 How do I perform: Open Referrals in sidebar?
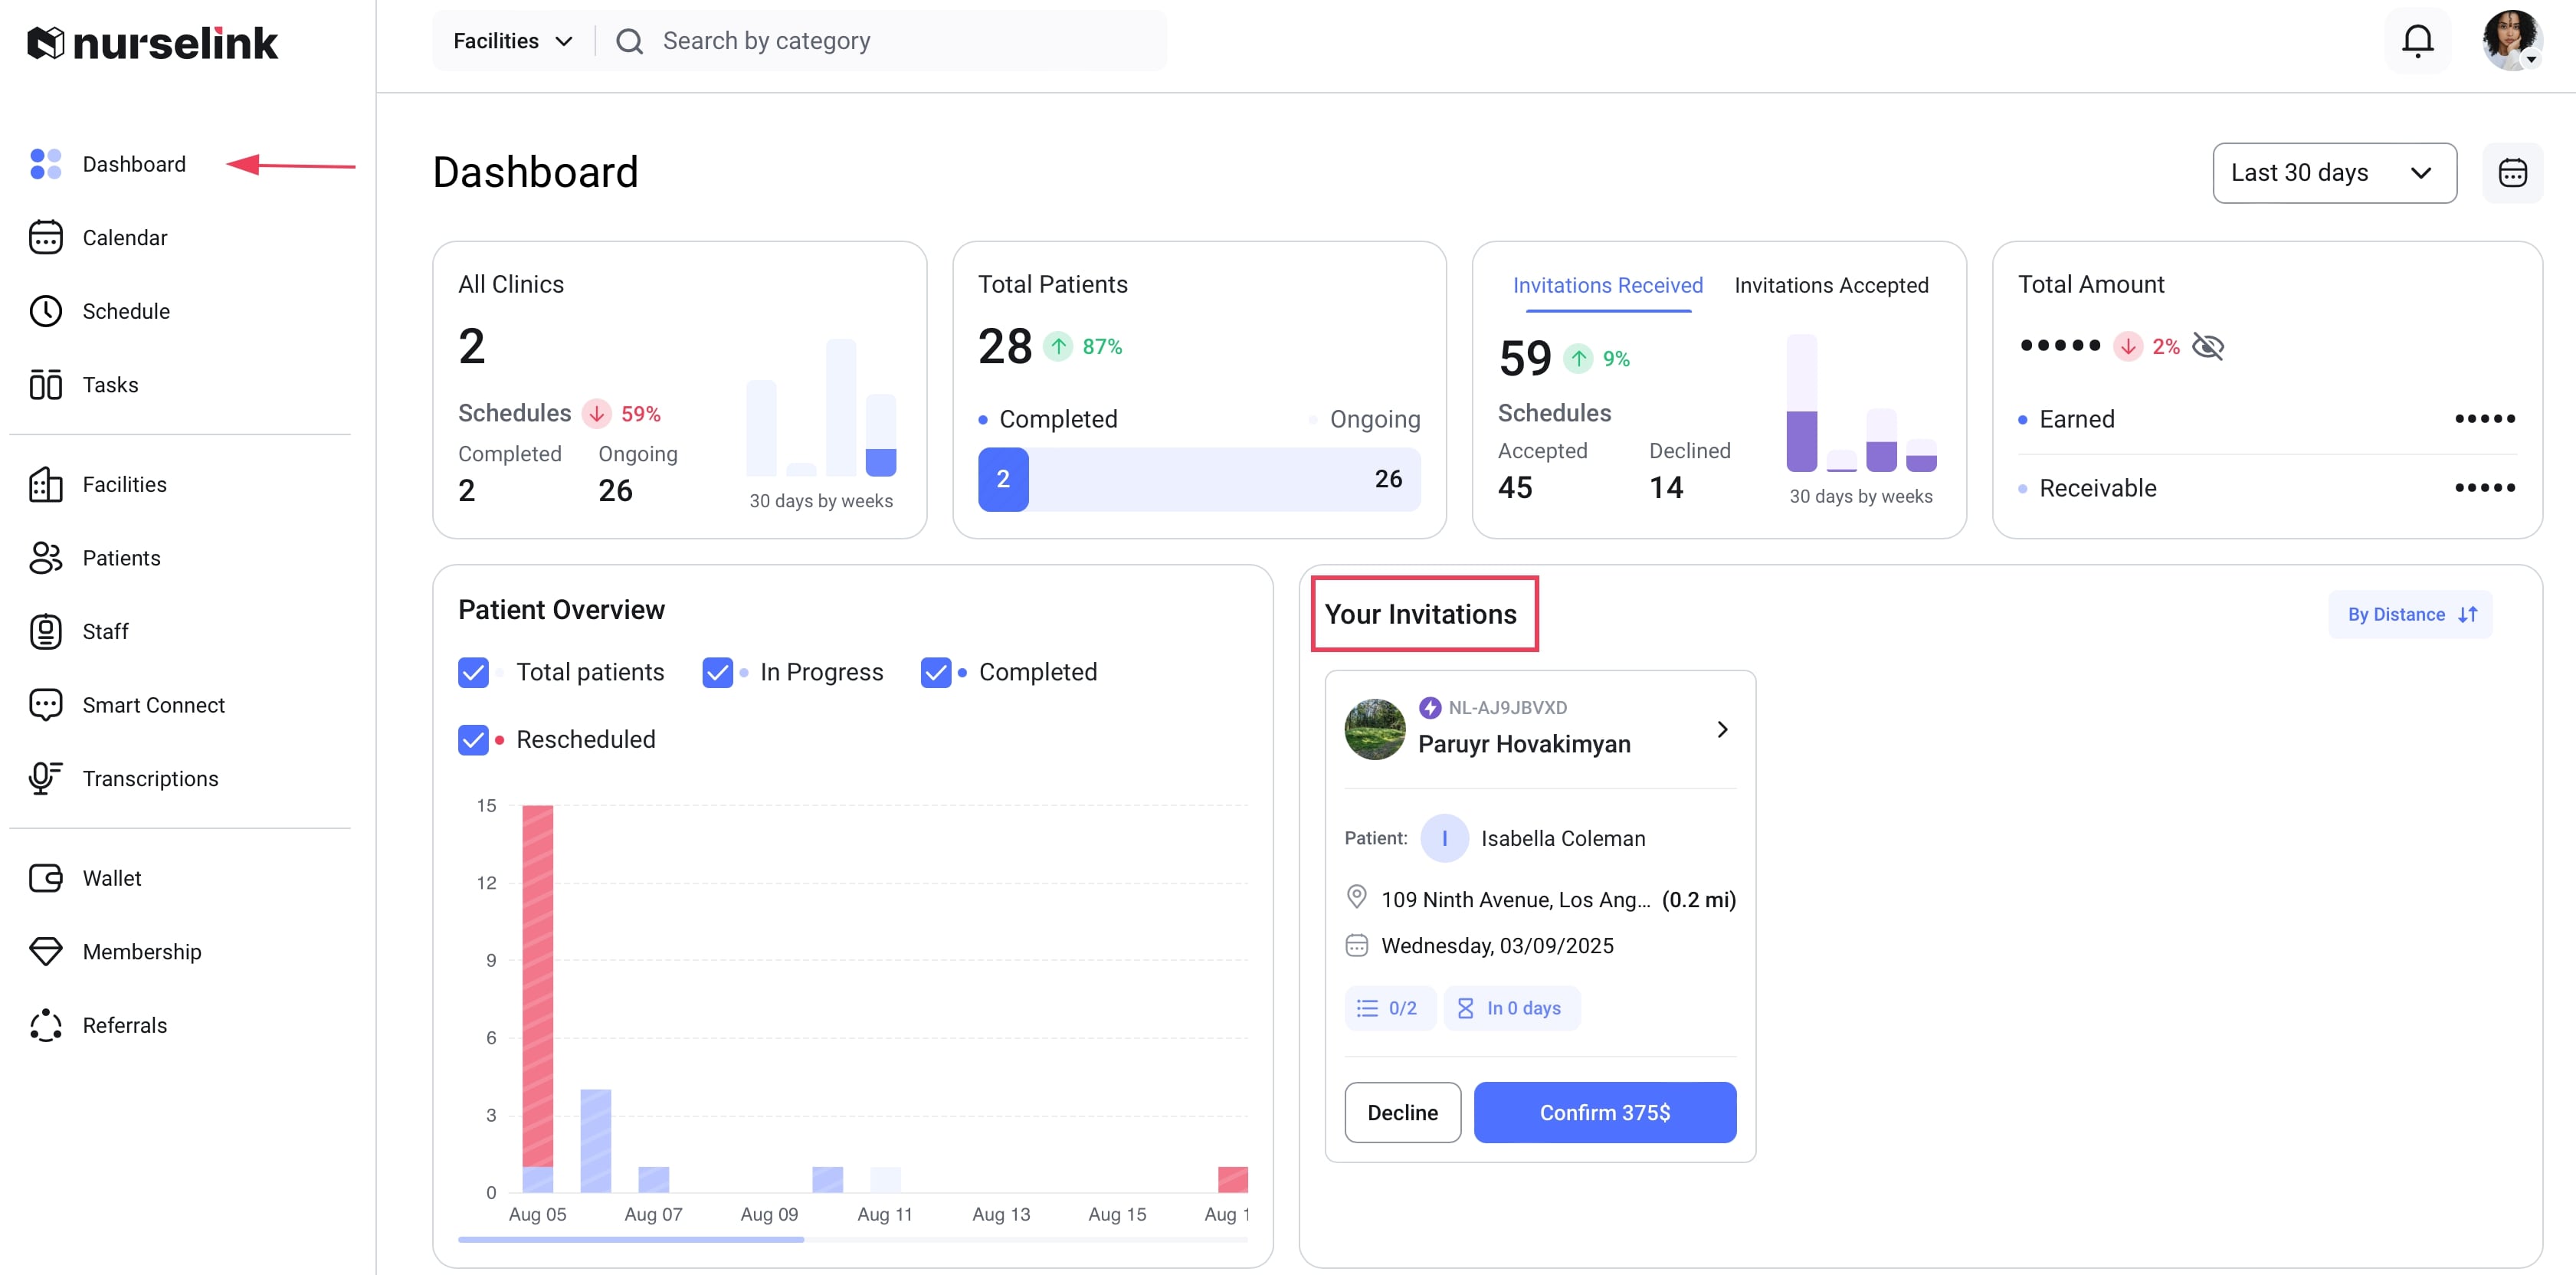[x=124, y=1025]
